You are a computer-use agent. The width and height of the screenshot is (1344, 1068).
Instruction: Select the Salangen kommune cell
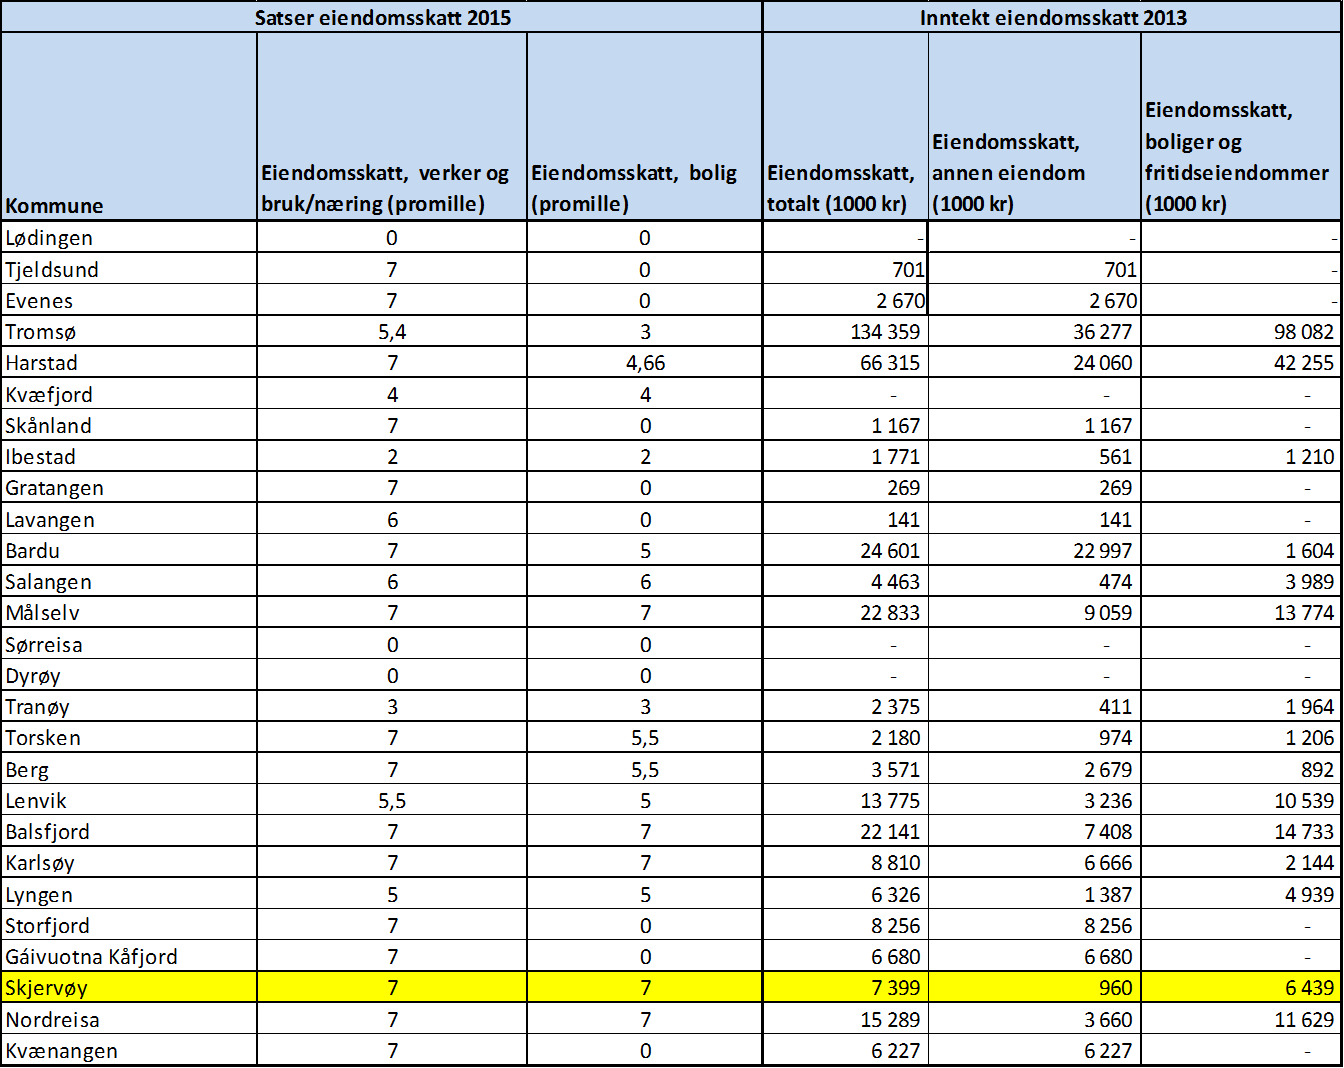click(x=129, y=581)
